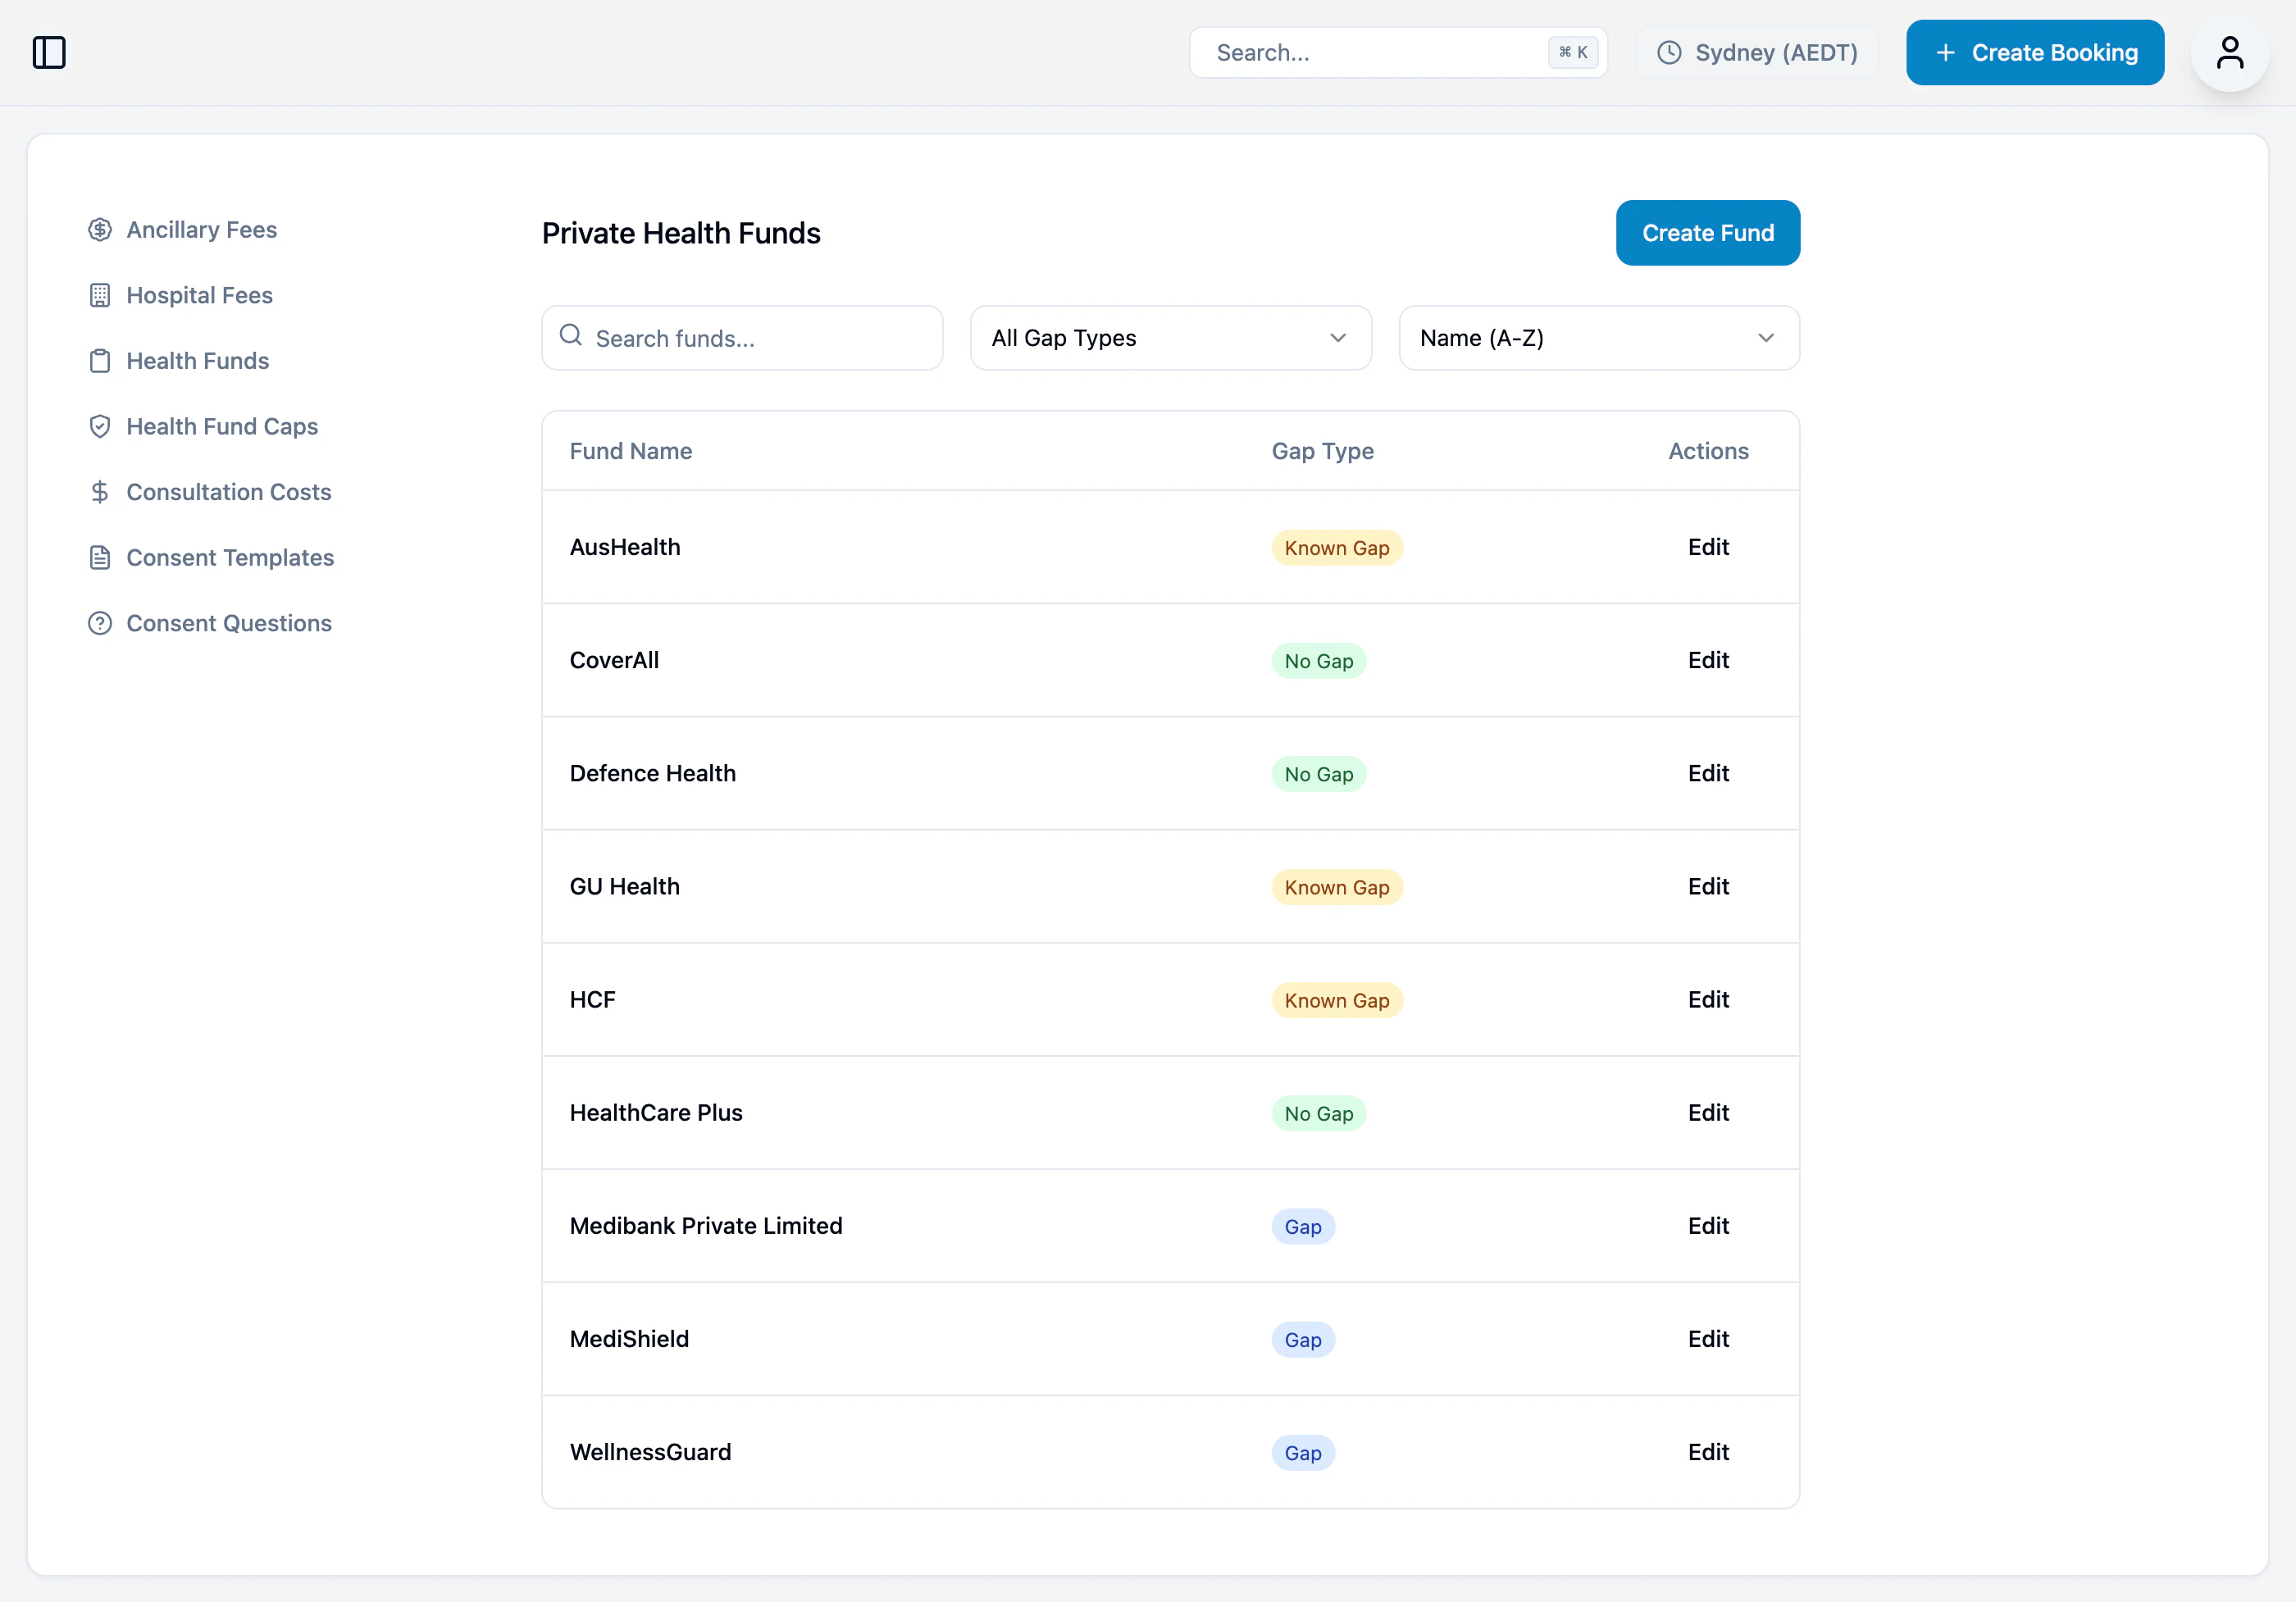Go to Health Funds in the sidebar
The width and height of the screenshot is (2296, 1602).
coord(197,361)
